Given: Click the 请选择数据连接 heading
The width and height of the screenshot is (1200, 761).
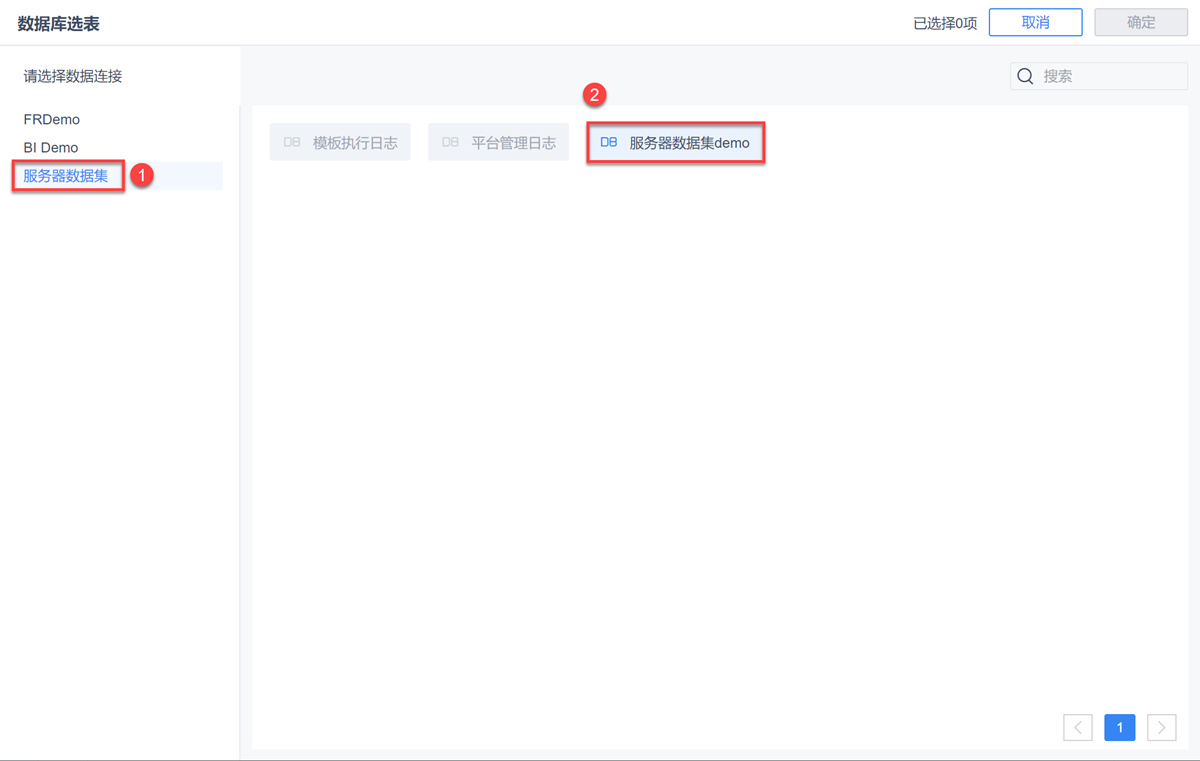Looking at the screenshot, I should click(x=73, y=76).
